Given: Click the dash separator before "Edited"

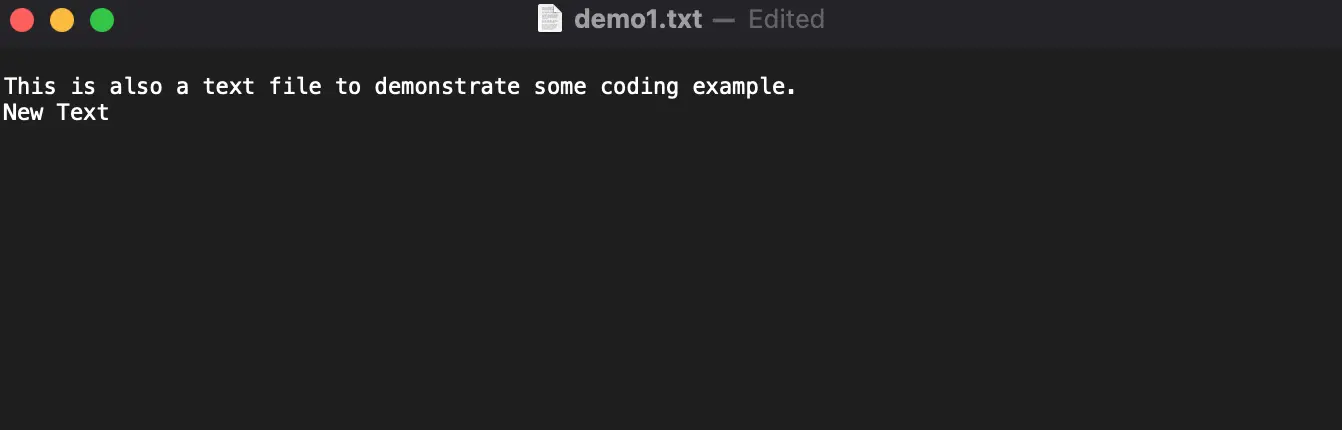Looking at the screenshot, I should tap(725, 19).
